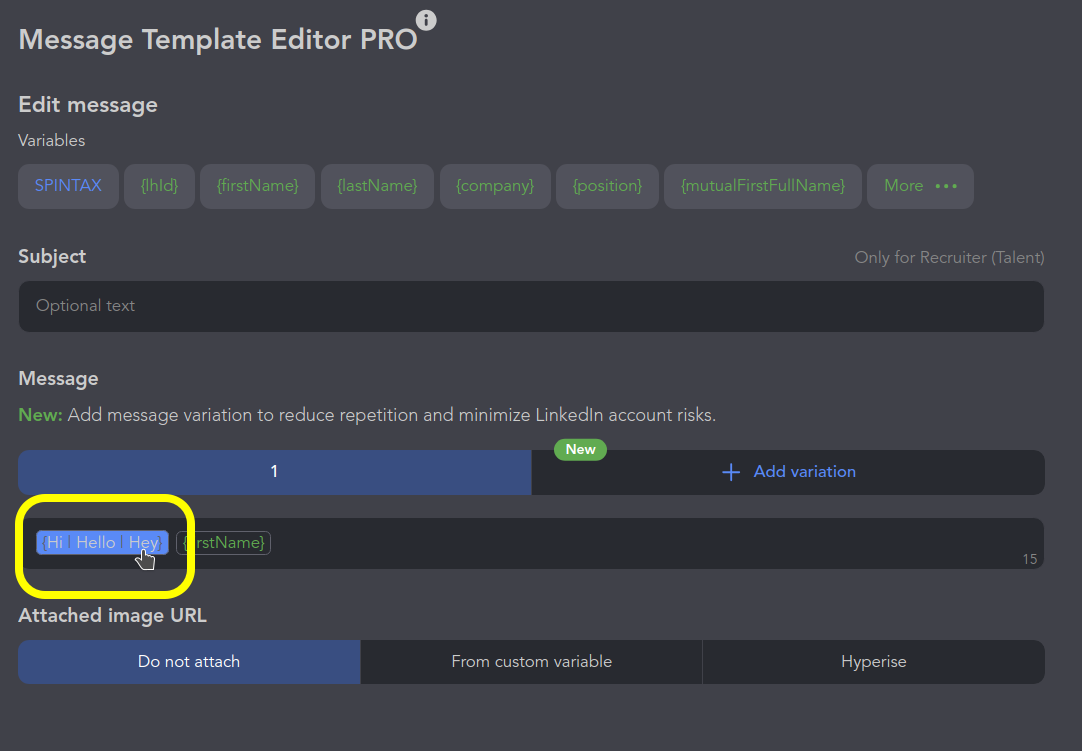
Task: Click the {firstName} token inside the message body
Action: pyautogui.click(x=224, y=543)
